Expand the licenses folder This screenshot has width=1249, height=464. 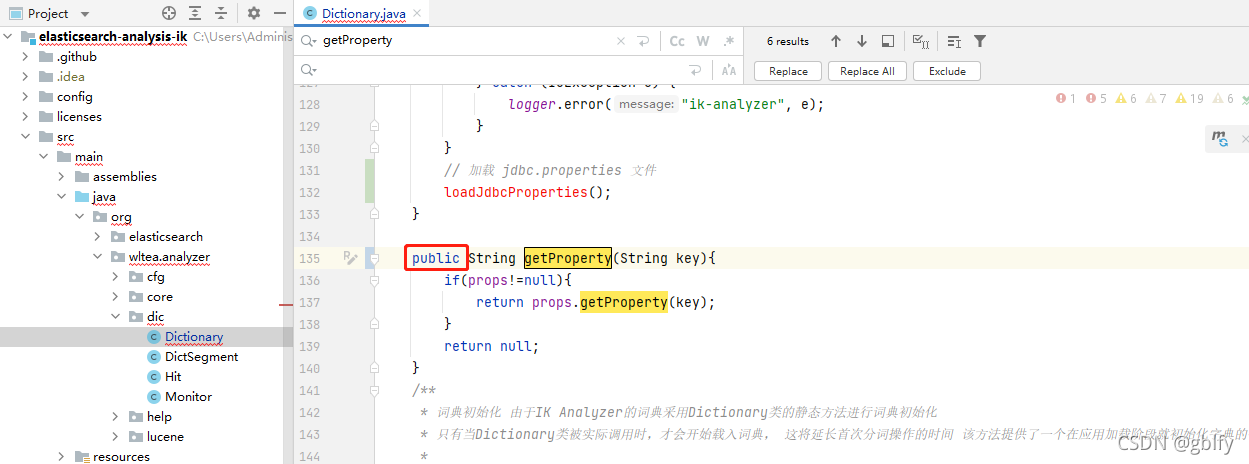coord(27,117)
